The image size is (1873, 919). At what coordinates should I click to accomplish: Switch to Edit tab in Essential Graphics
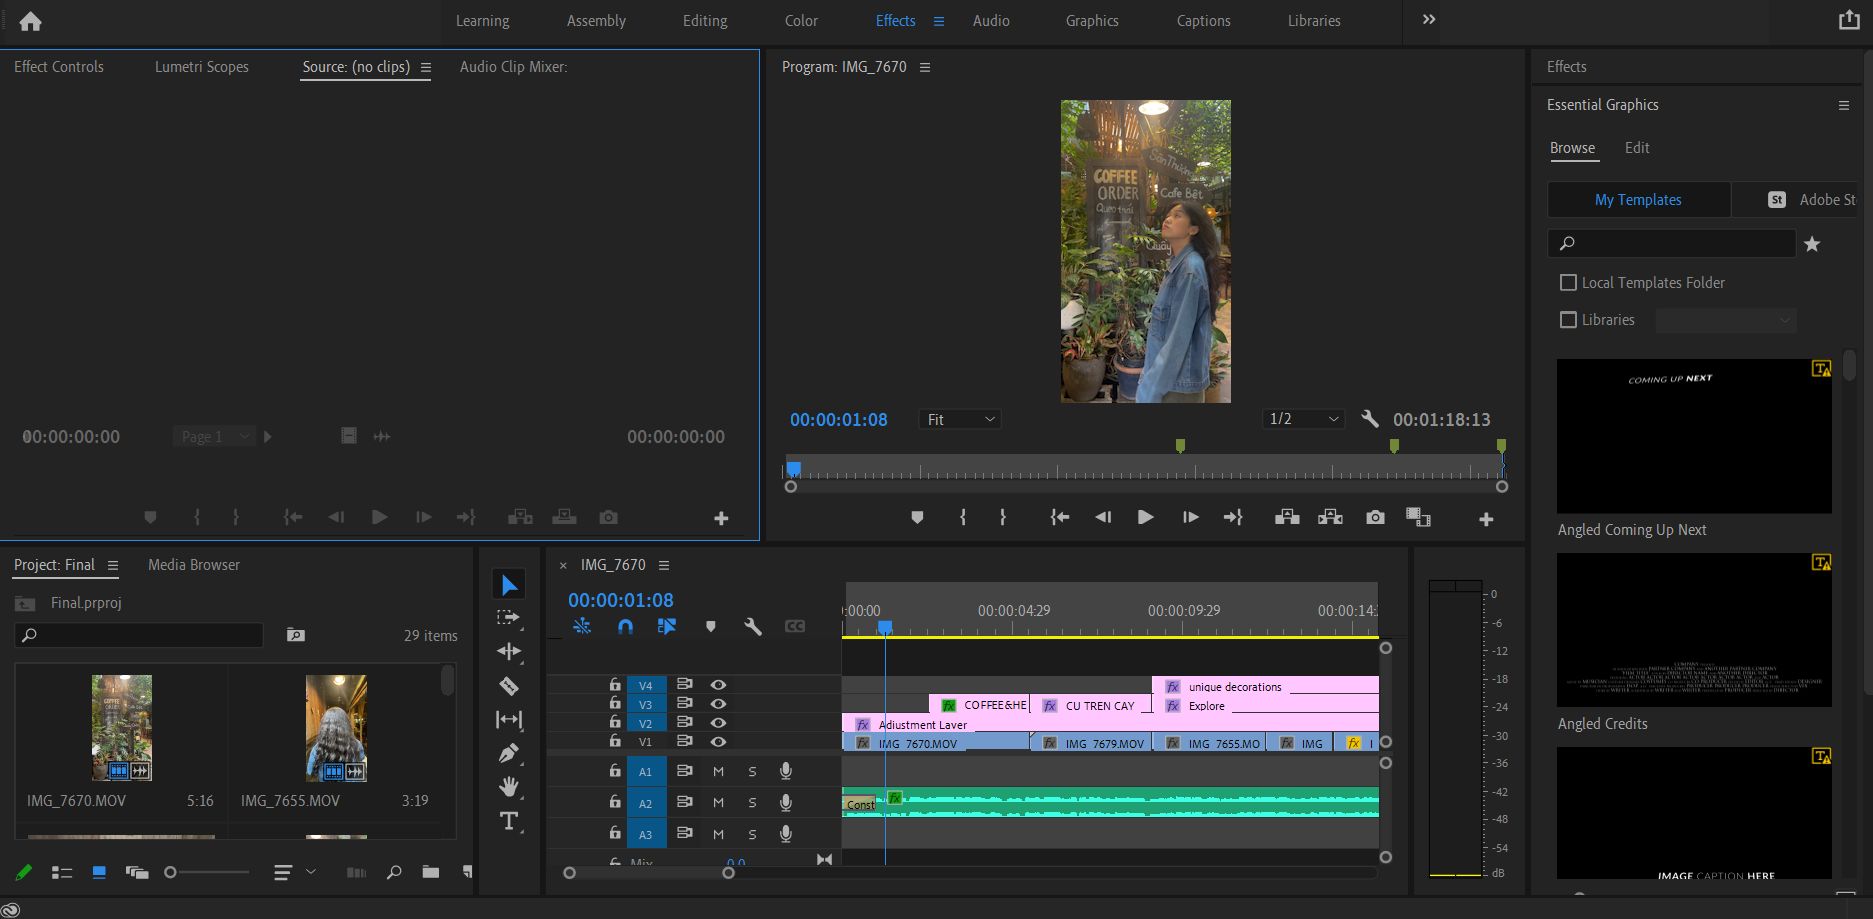click(1637, 148)
